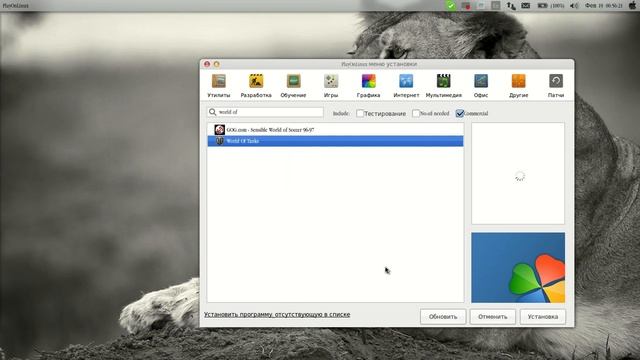Click PlayOnLinux title in the top panel
Image resolution: width=640 pixels, height=360 pixels.
[x=16, y=6]
